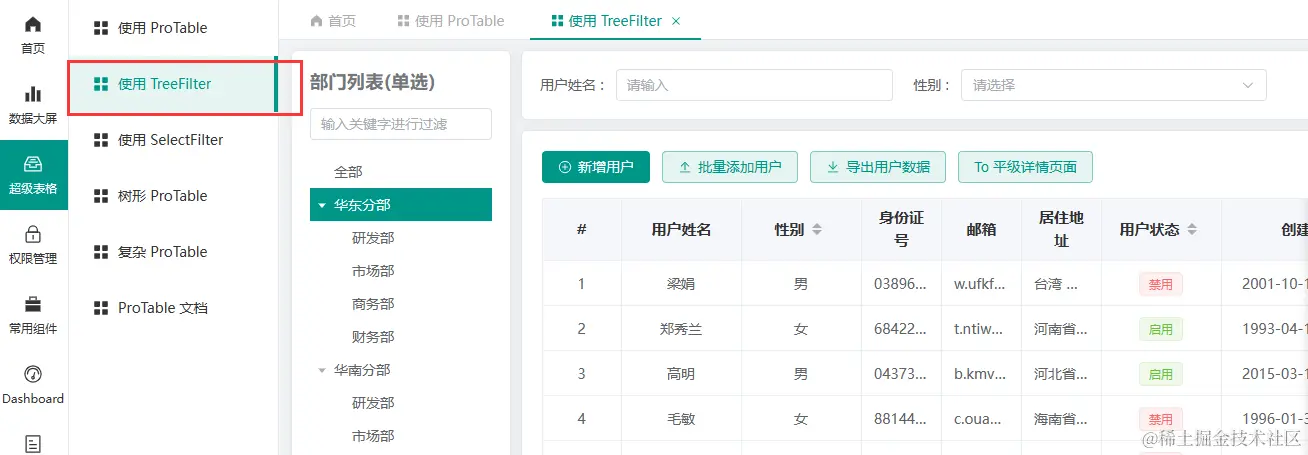Click the document icon below Dashboard
This screenshot has height=455, width=1308.
(x=33, y=442)
